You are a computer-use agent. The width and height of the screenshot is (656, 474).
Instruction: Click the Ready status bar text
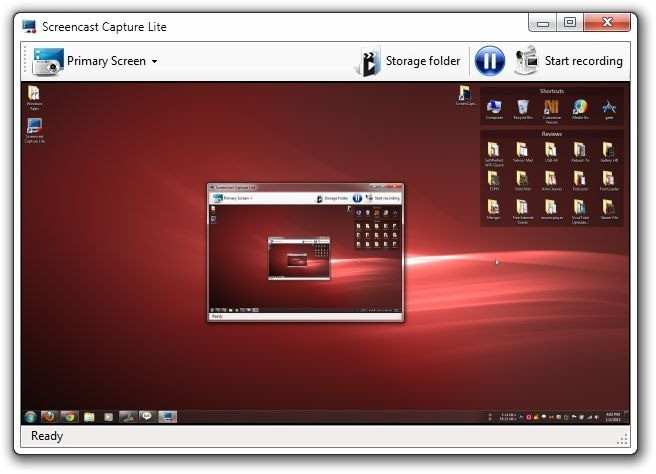tap(46, 436)
